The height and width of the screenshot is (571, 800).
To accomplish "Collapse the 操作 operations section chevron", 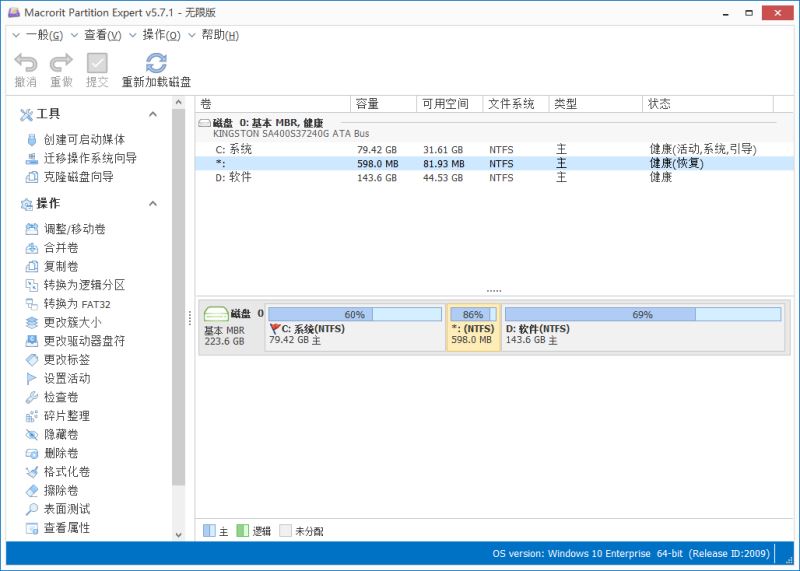I will pyautogui.click(x=153, y=204).
